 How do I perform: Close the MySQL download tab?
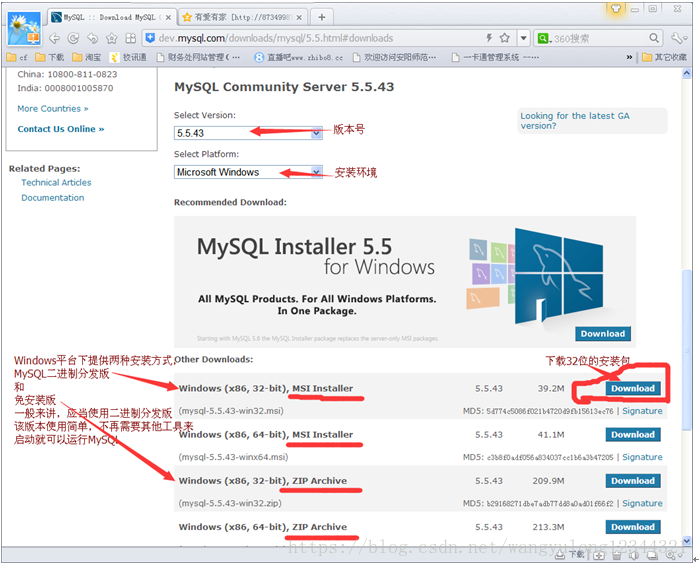(x=168, y=17)
